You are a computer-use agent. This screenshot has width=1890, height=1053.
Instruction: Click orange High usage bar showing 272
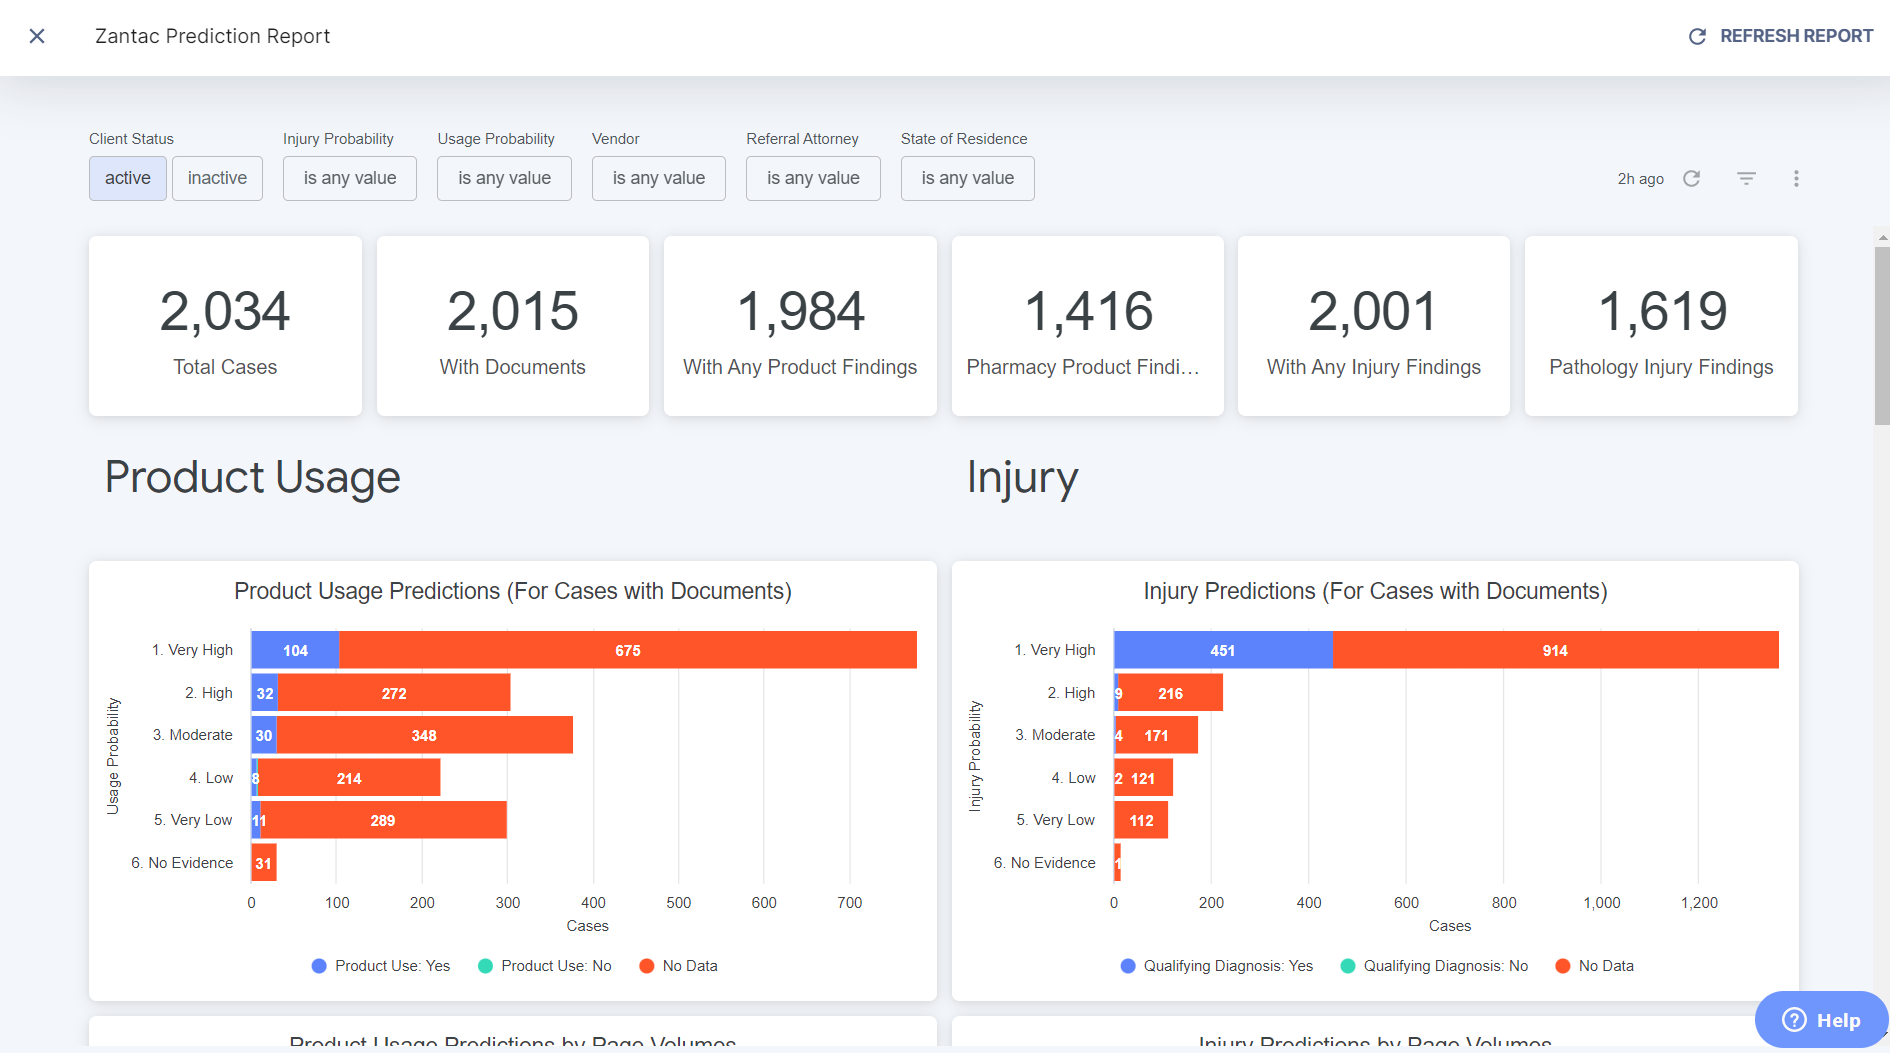[394, 693]
